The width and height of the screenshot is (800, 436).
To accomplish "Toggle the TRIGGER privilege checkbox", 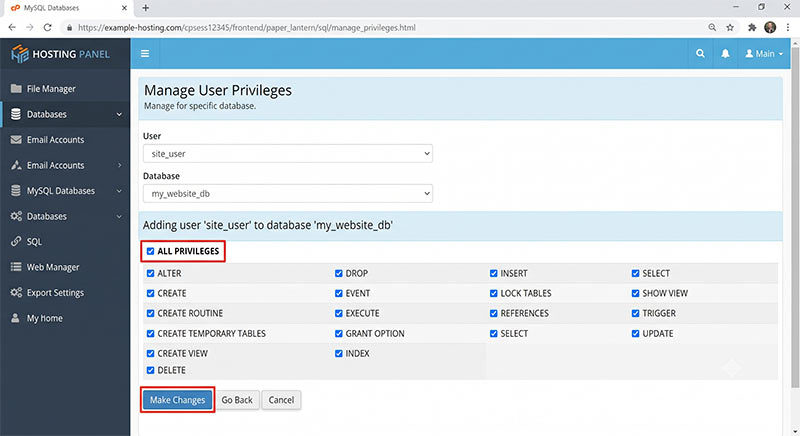I will tap(635, 313).
